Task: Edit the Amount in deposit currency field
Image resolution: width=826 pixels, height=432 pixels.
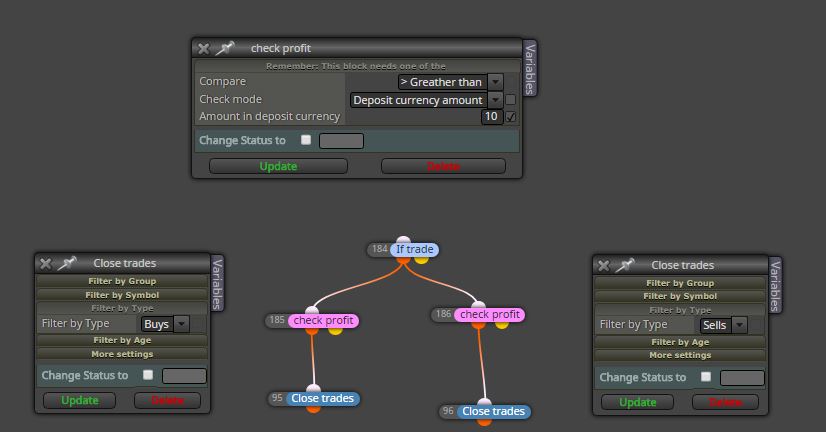Action: tap(491, 116)
